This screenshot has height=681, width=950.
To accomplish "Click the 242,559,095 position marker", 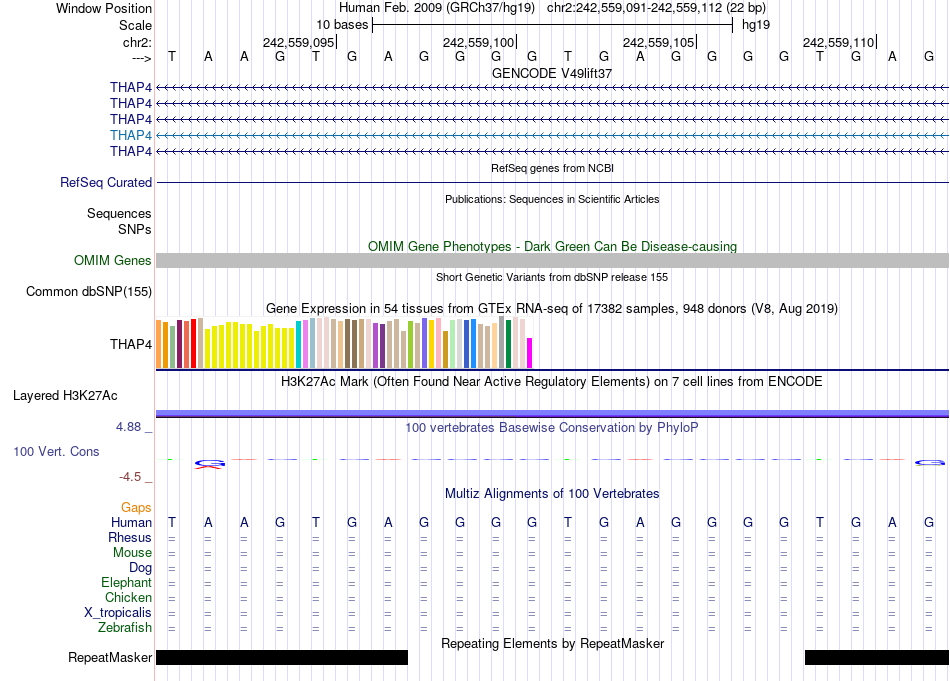I will pyautogui.click(x=299, y=42).
